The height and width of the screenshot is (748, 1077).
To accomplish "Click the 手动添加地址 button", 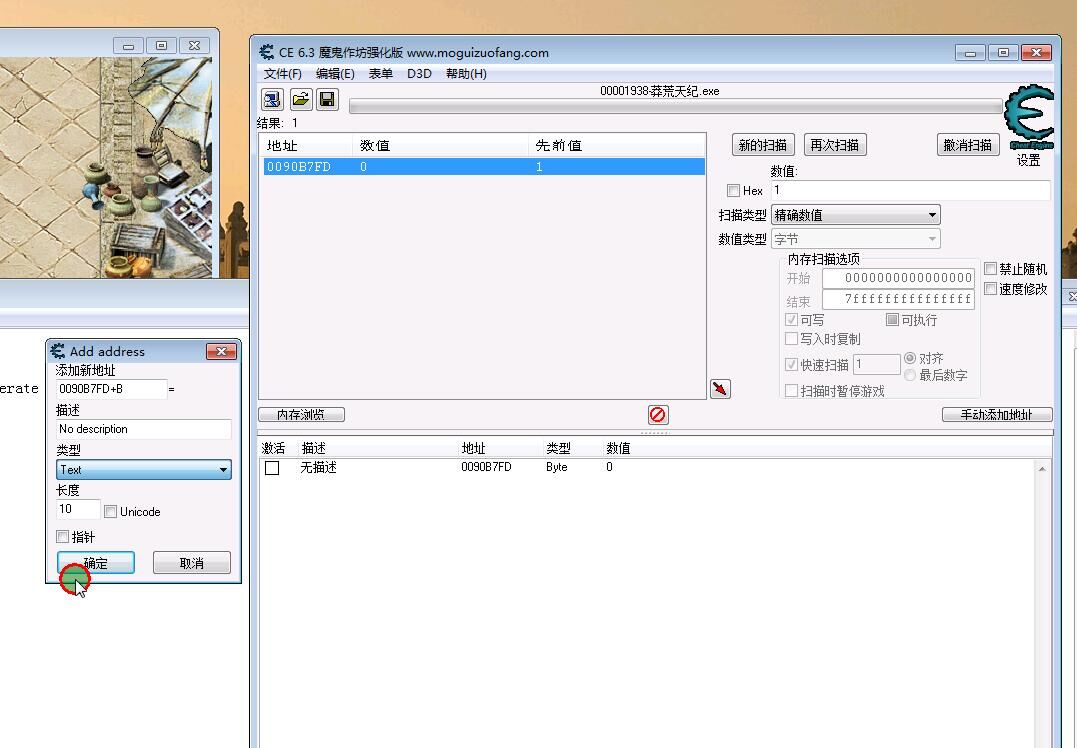I will click(x=997, y=414).
